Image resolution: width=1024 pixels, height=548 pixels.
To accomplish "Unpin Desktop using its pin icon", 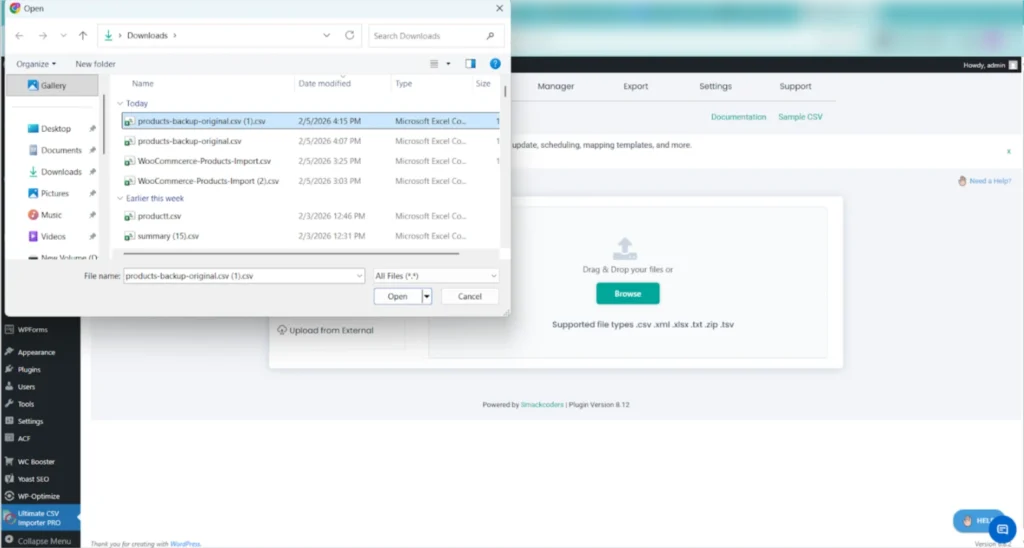I will pyautogui.click(x=92, y=129).
